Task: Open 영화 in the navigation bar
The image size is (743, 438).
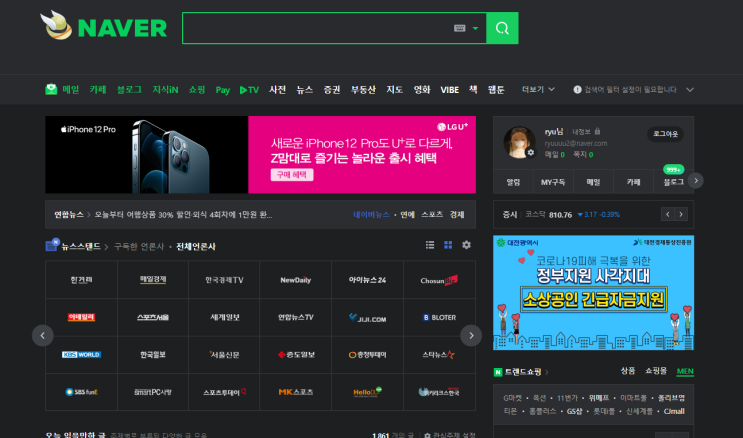Action: click(x=422, y=89)
